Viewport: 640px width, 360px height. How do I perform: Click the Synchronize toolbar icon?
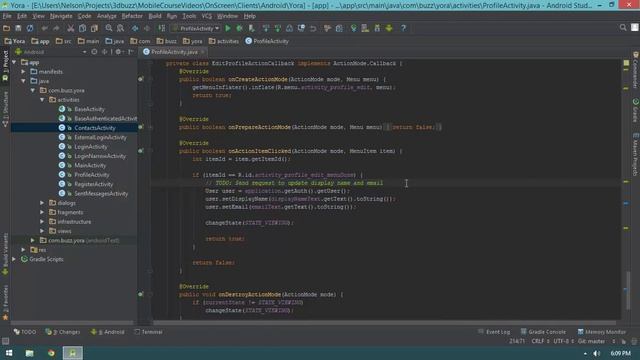30,28
